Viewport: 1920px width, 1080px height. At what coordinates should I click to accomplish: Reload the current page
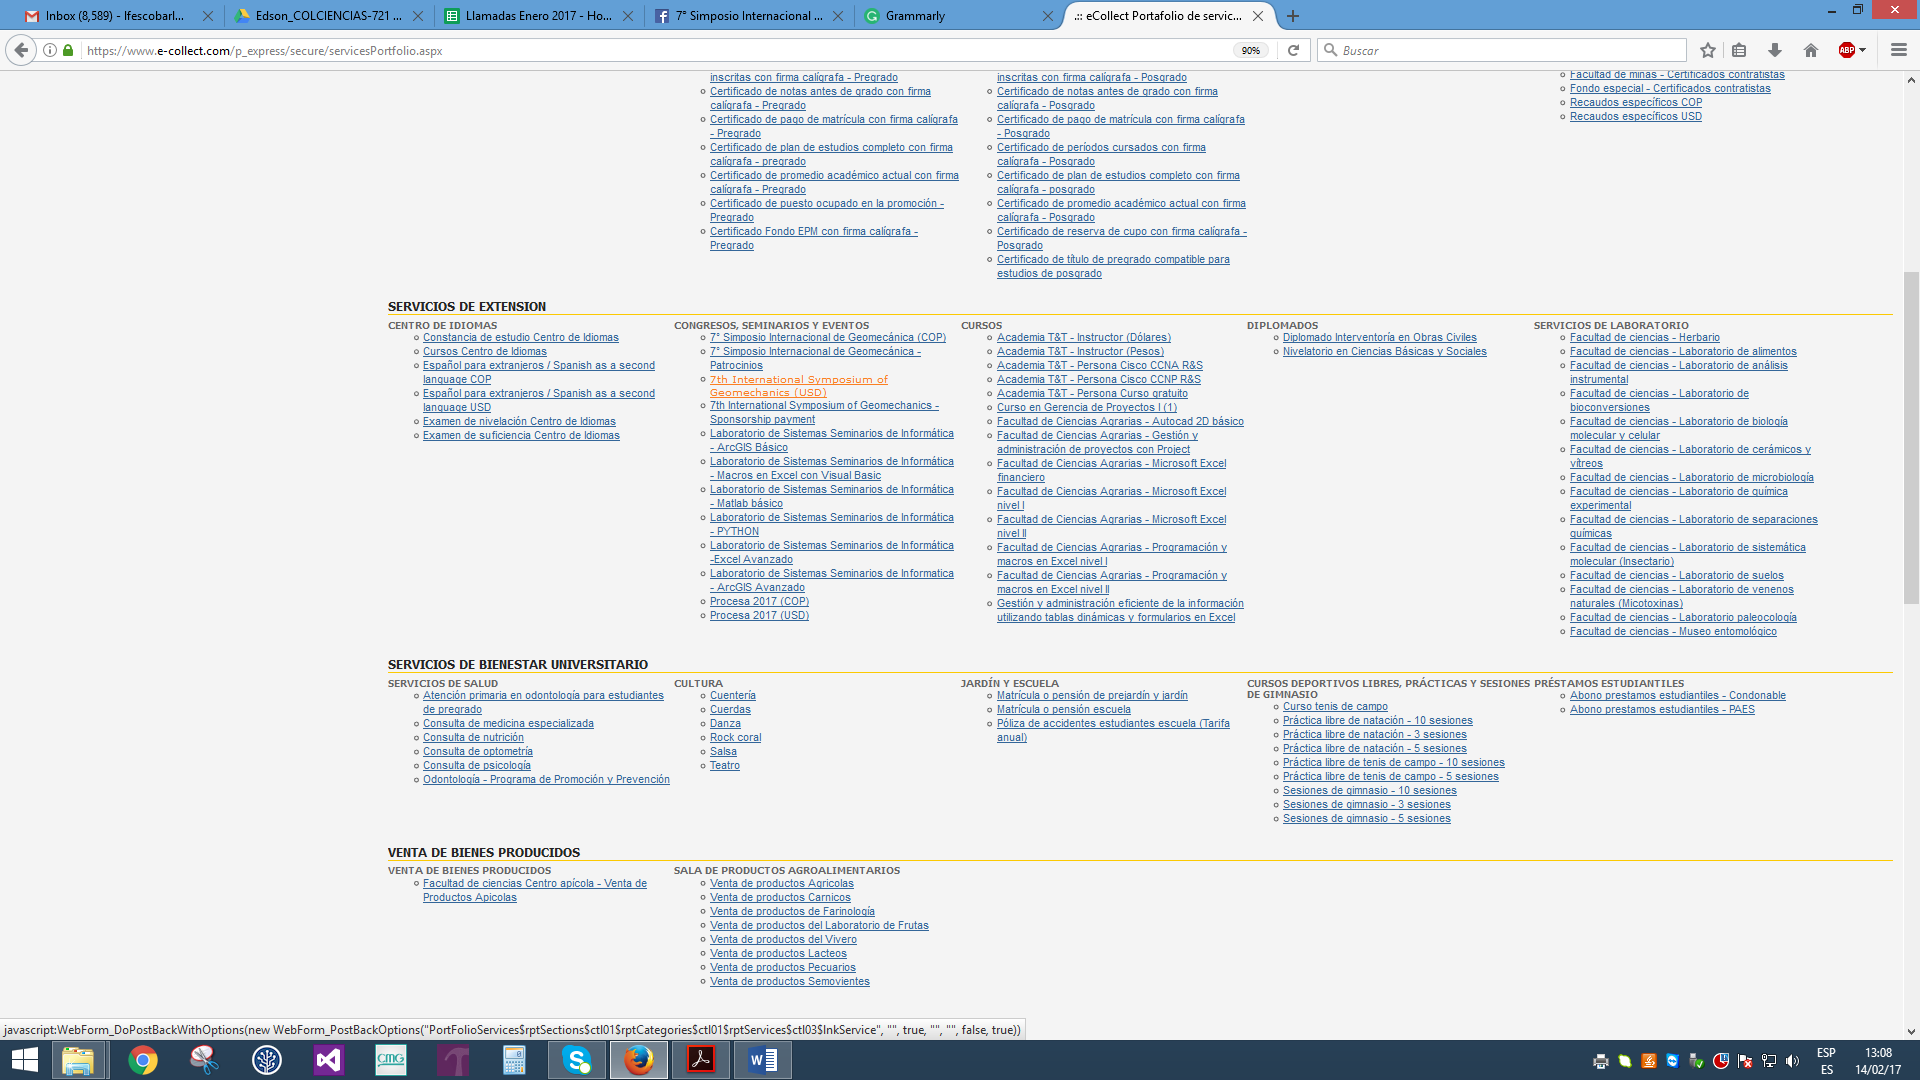click(x=1293, y=50)
